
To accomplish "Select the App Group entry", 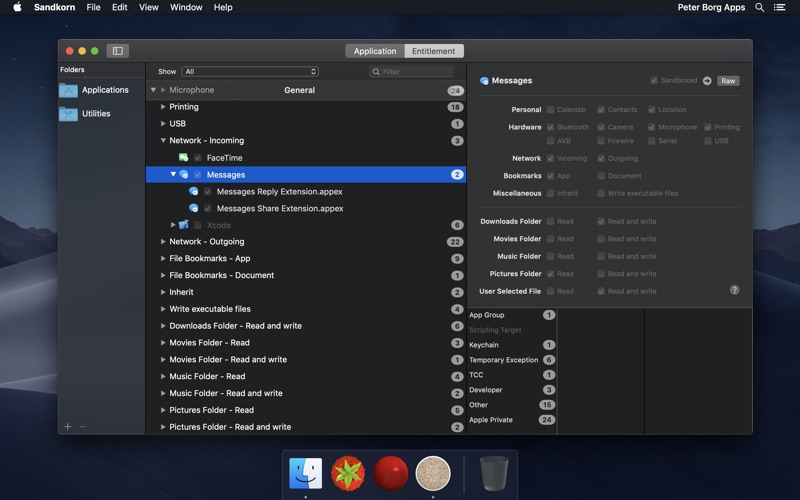I will tap(512, 315).
